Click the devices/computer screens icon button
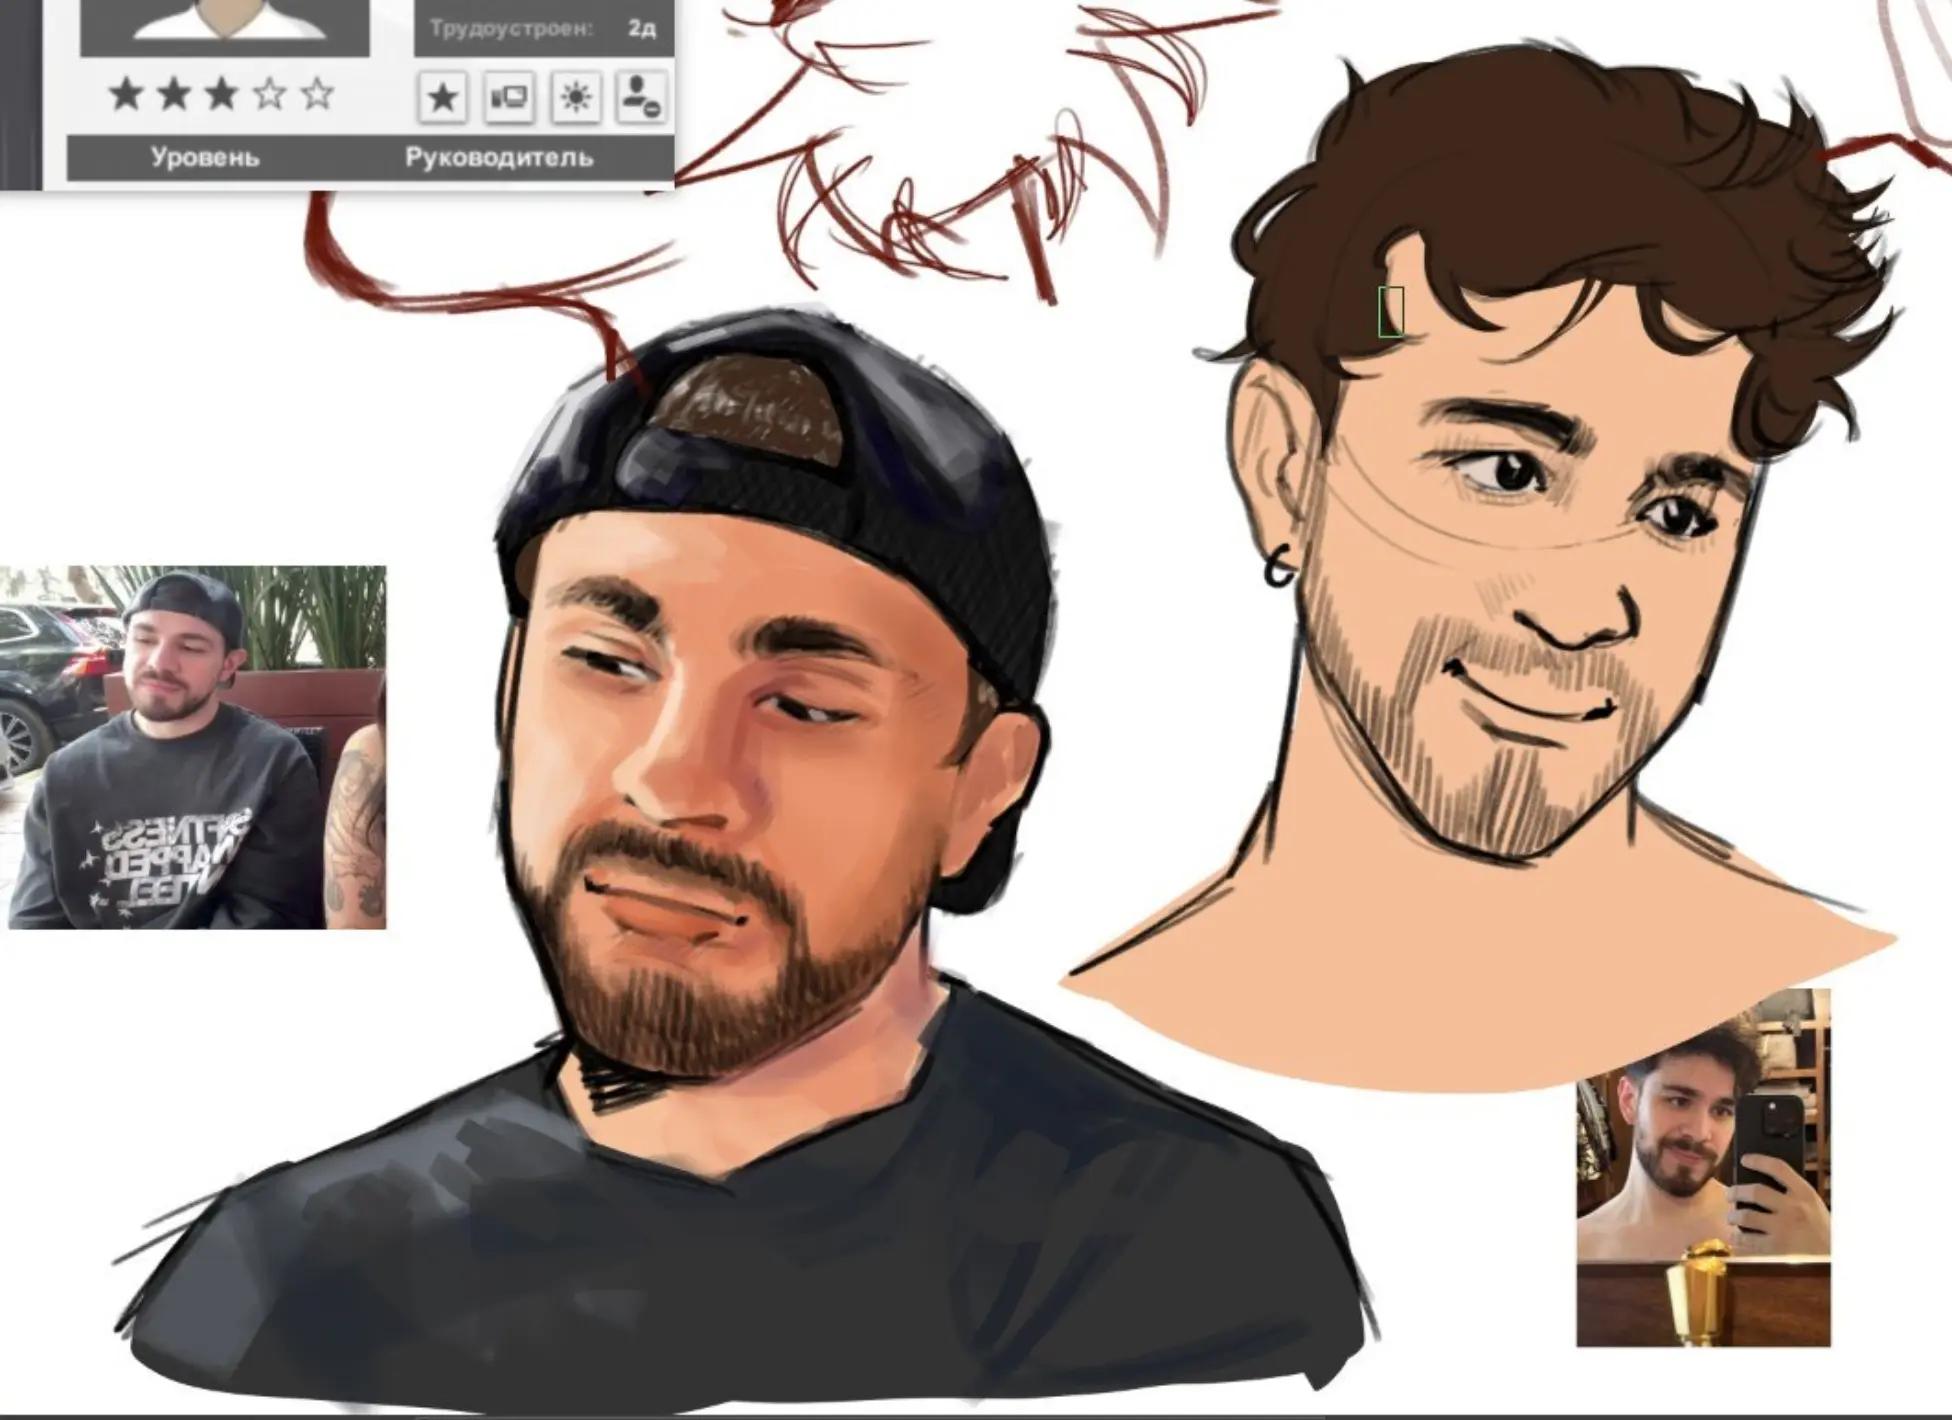This screenshot has width=1952, height=1420. pyautogui.click(x=509, y=98)
